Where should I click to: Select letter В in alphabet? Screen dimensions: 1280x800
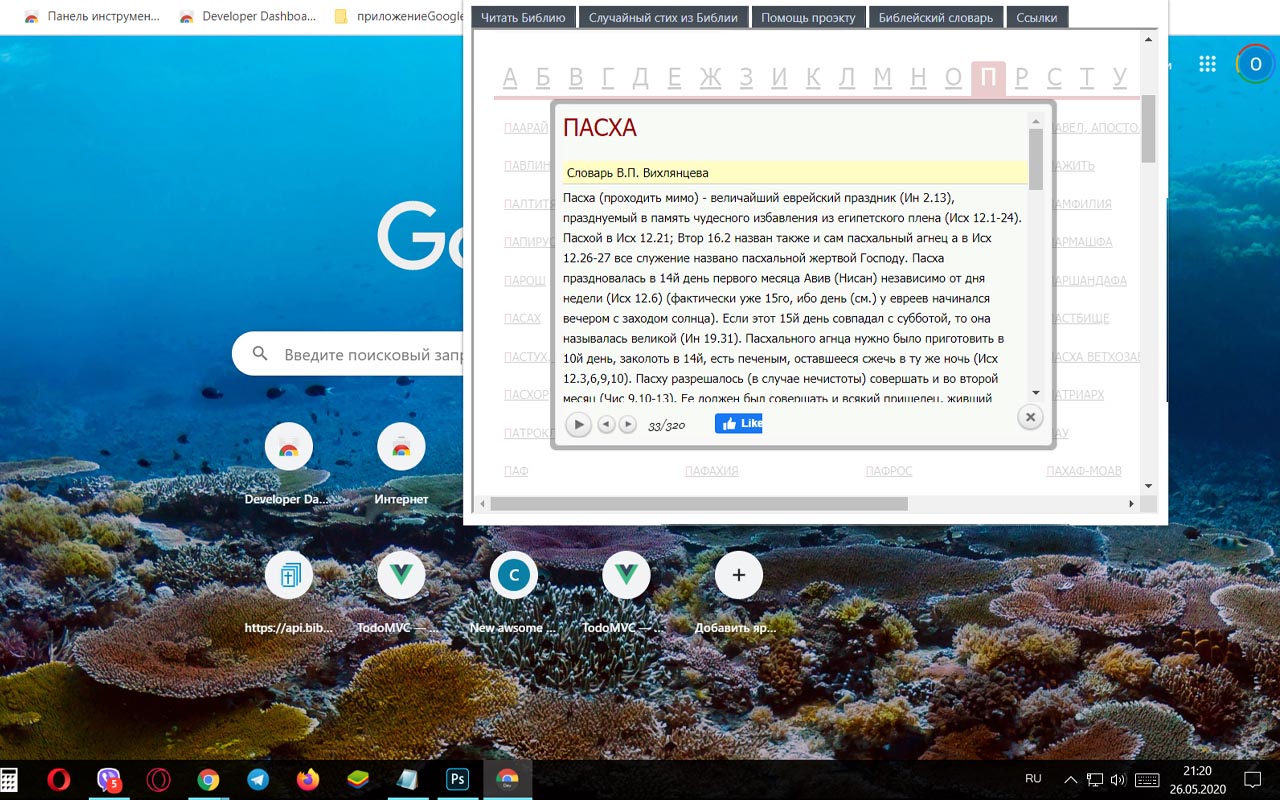pos(576,78)
